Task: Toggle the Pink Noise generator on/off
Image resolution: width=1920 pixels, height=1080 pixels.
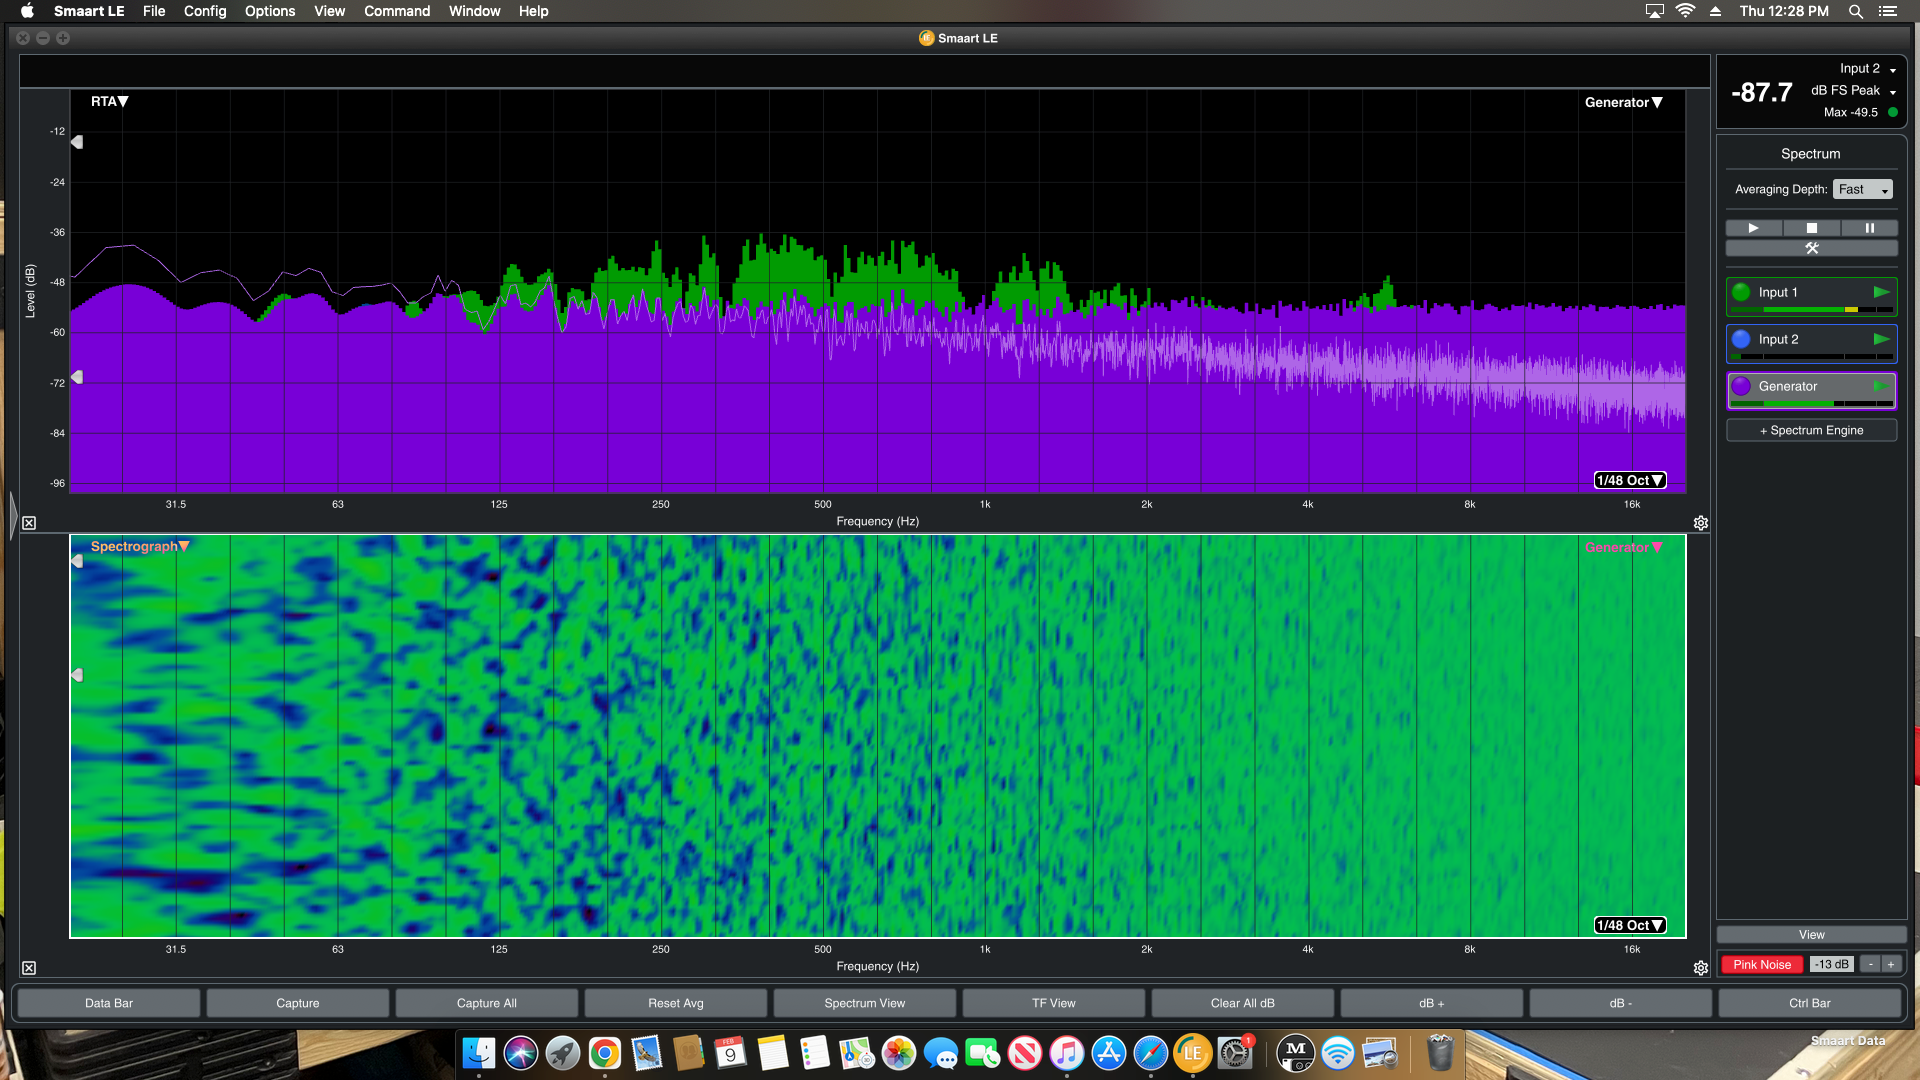Action: 1762,964
